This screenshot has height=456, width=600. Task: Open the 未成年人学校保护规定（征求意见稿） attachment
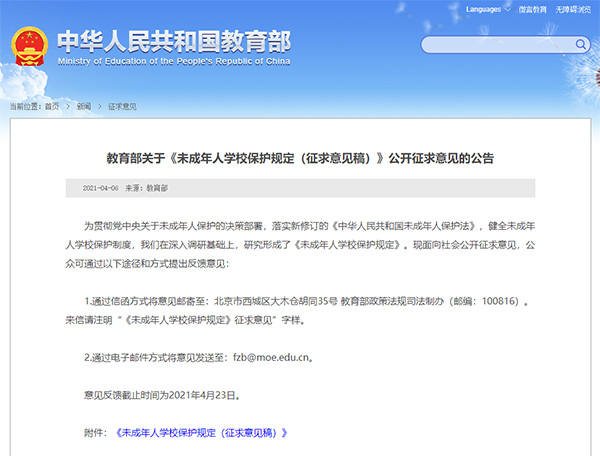[202, 432]
